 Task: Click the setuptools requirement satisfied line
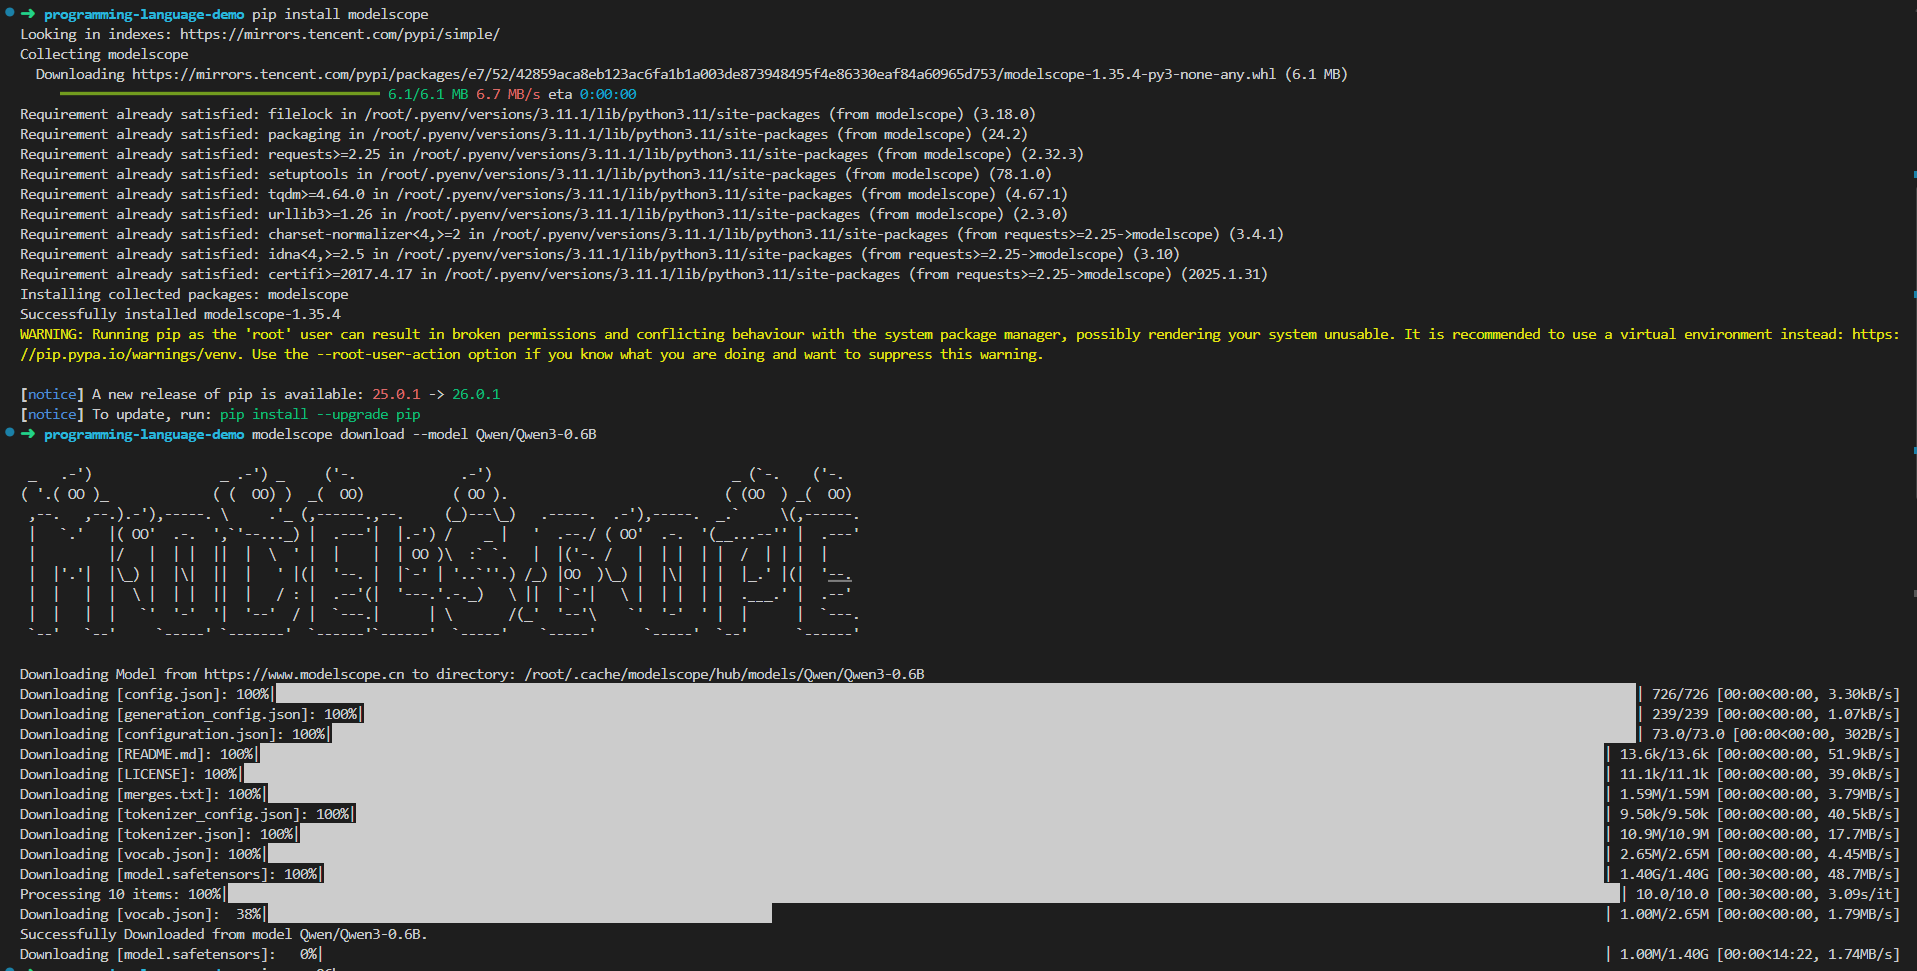click(536, 174)
